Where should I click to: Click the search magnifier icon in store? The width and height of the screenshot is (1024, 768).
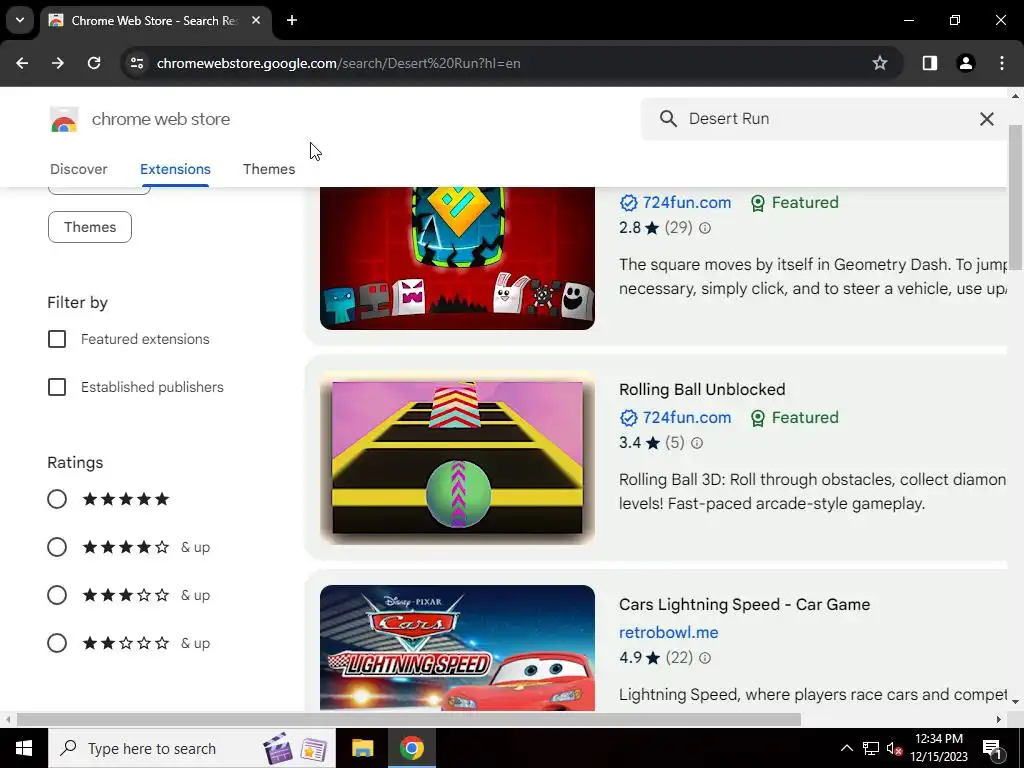pos(668,119)
